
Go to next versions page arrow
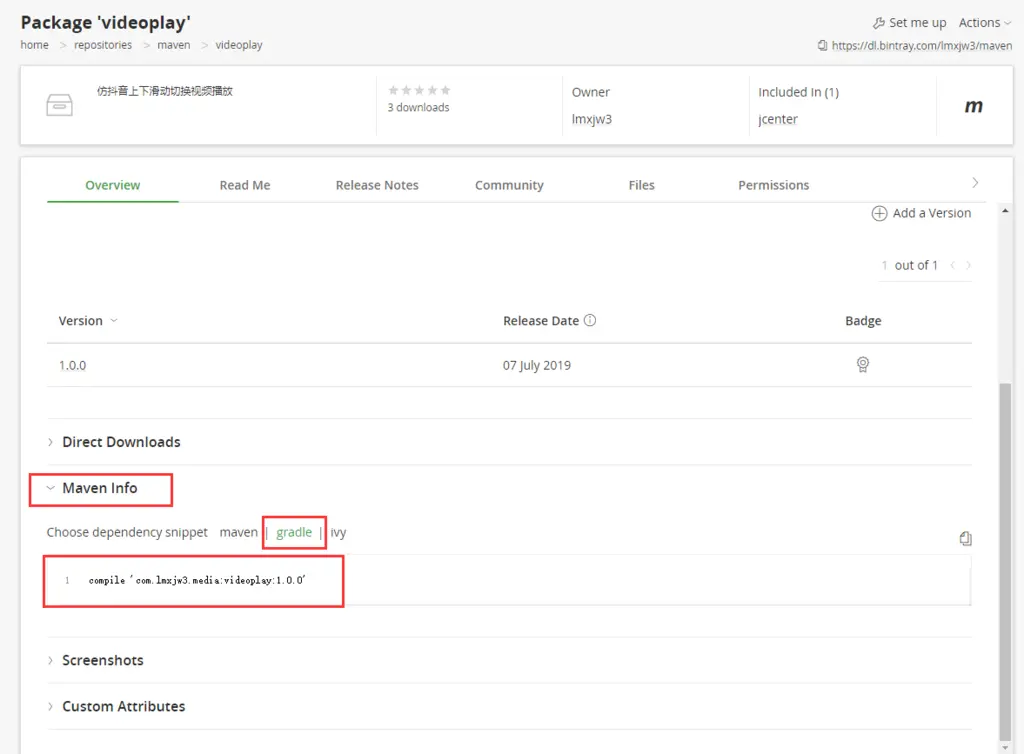coord(968,265)
